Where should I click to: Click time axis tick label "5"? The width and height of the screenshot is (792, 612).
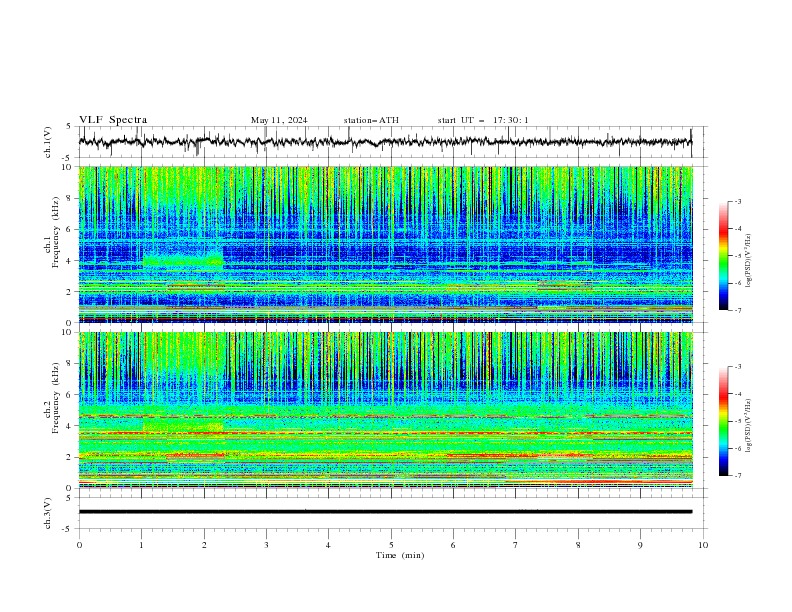391,545
